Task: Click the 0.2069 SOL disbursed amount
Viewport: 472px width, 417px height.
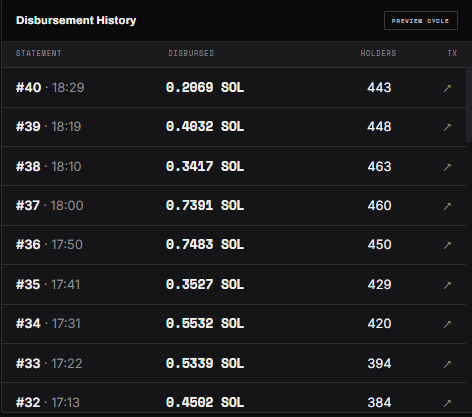Action: [x=205, y=88]
